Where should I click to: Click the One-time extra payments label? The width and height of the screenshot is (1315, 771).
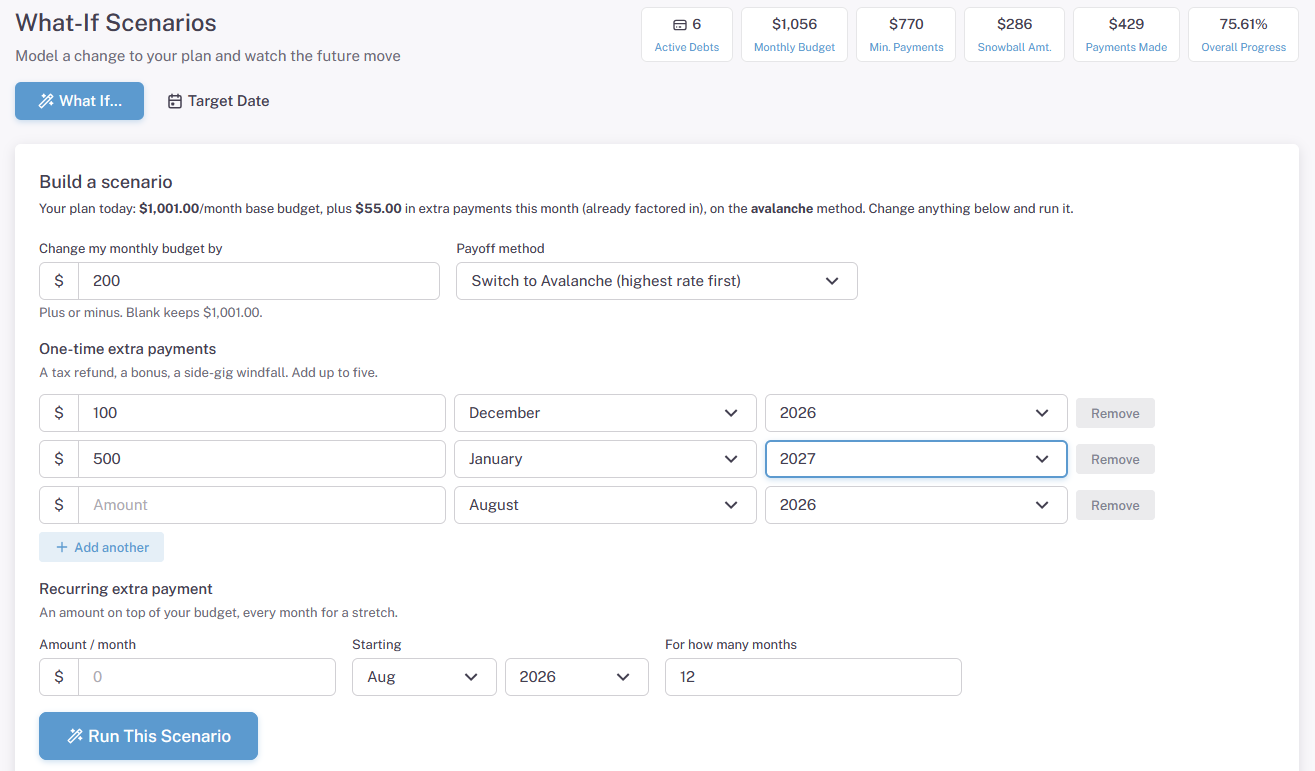(x=128, y=349)
